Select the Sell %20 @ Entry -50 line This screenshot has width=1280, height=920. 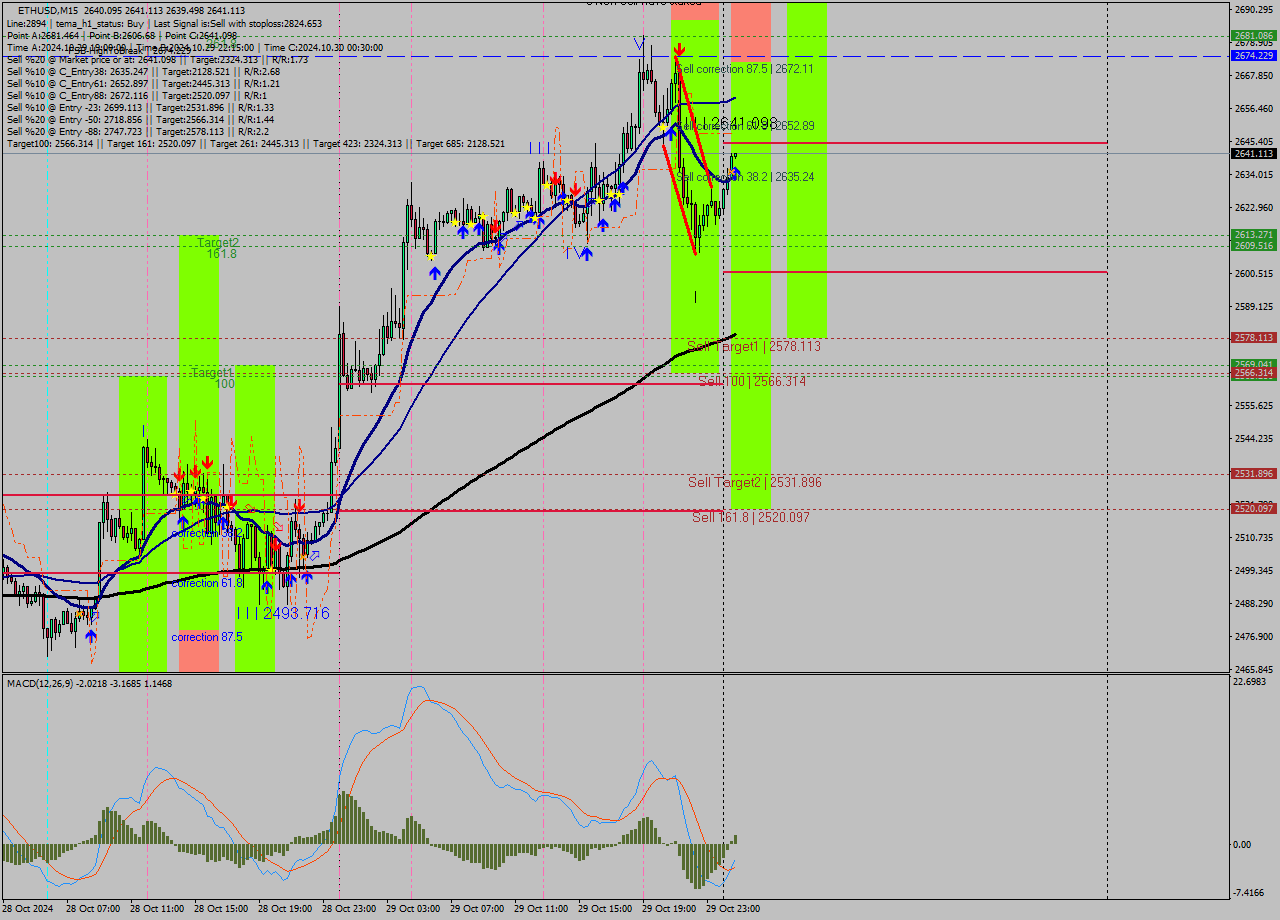[x=140, y=119]
